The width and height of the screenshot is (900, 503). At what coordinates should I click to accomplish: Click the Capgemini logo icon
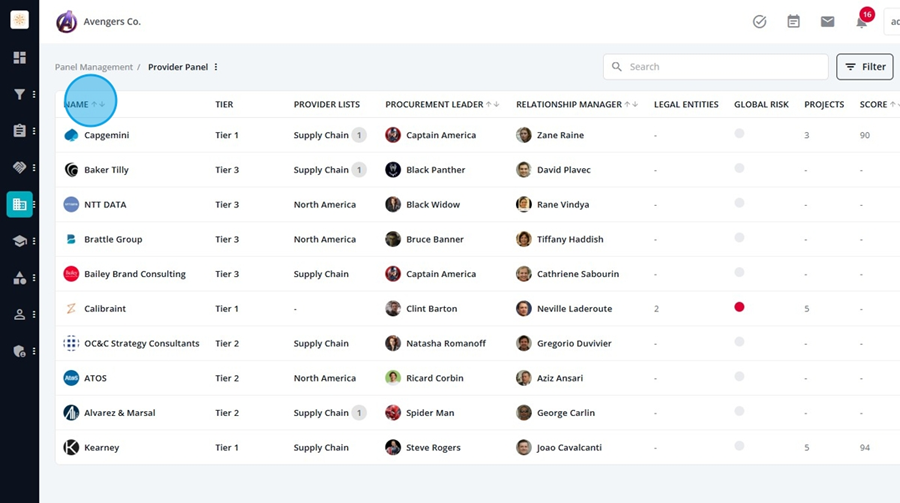pos(71,136)
